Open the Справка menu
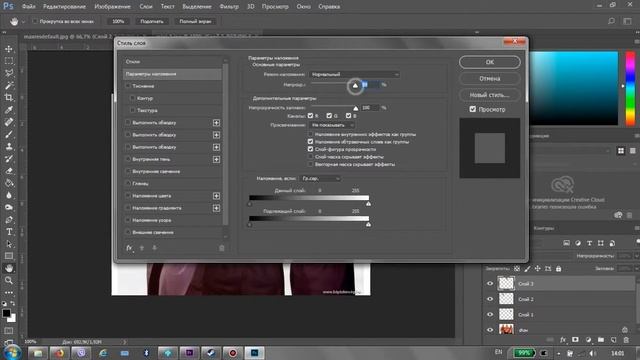Viewport: 640px width, 360px height. (x=329, y=7)
